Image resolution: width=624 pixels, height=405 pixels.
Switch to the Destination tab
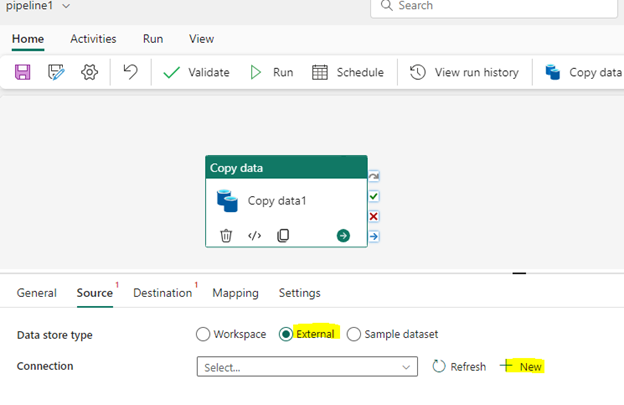pos(162,293)
